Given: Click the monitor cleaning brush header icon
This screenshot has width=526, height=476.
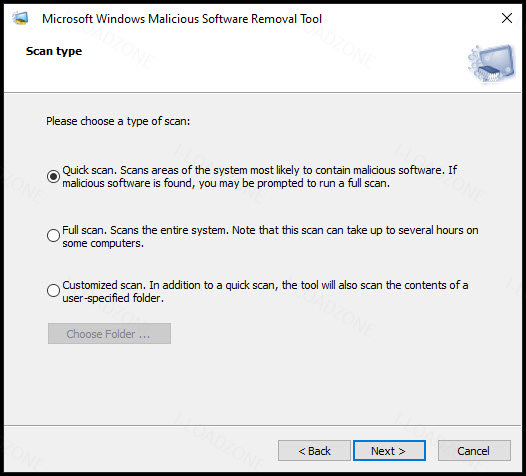Looking at the screenshot, I should pyautogui.click(x=492, y=63).
